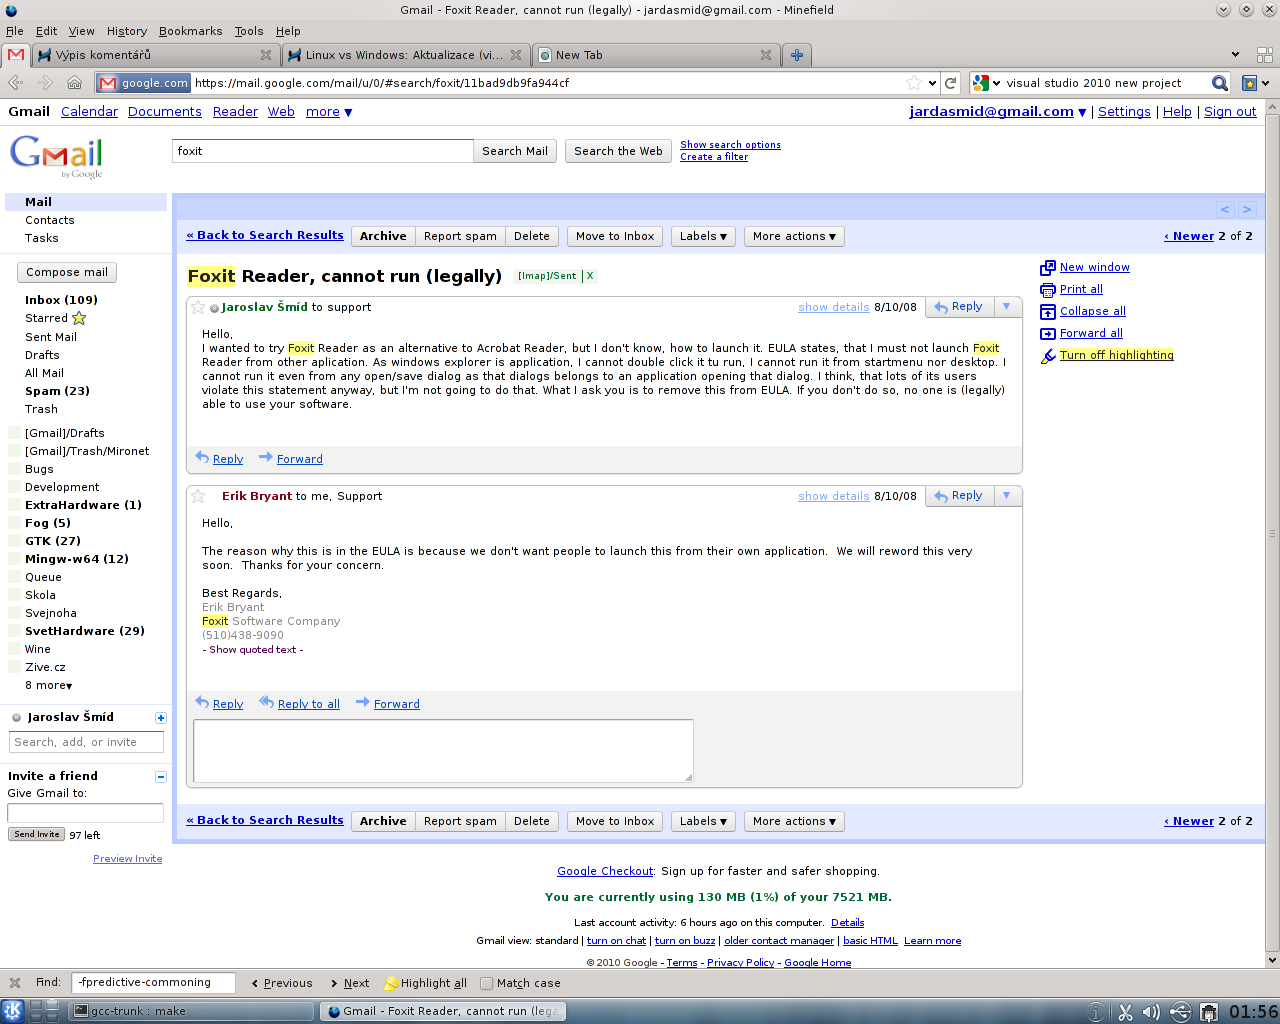The width and height of the screenshot is (1280, 1024).
Task: Click the quick reply text box
Action: coord(443,750)
